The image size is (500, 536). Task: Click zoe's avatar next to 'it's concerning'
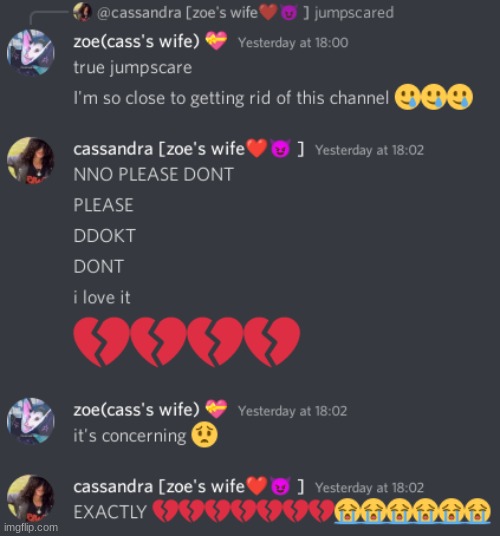click(31, 421)
